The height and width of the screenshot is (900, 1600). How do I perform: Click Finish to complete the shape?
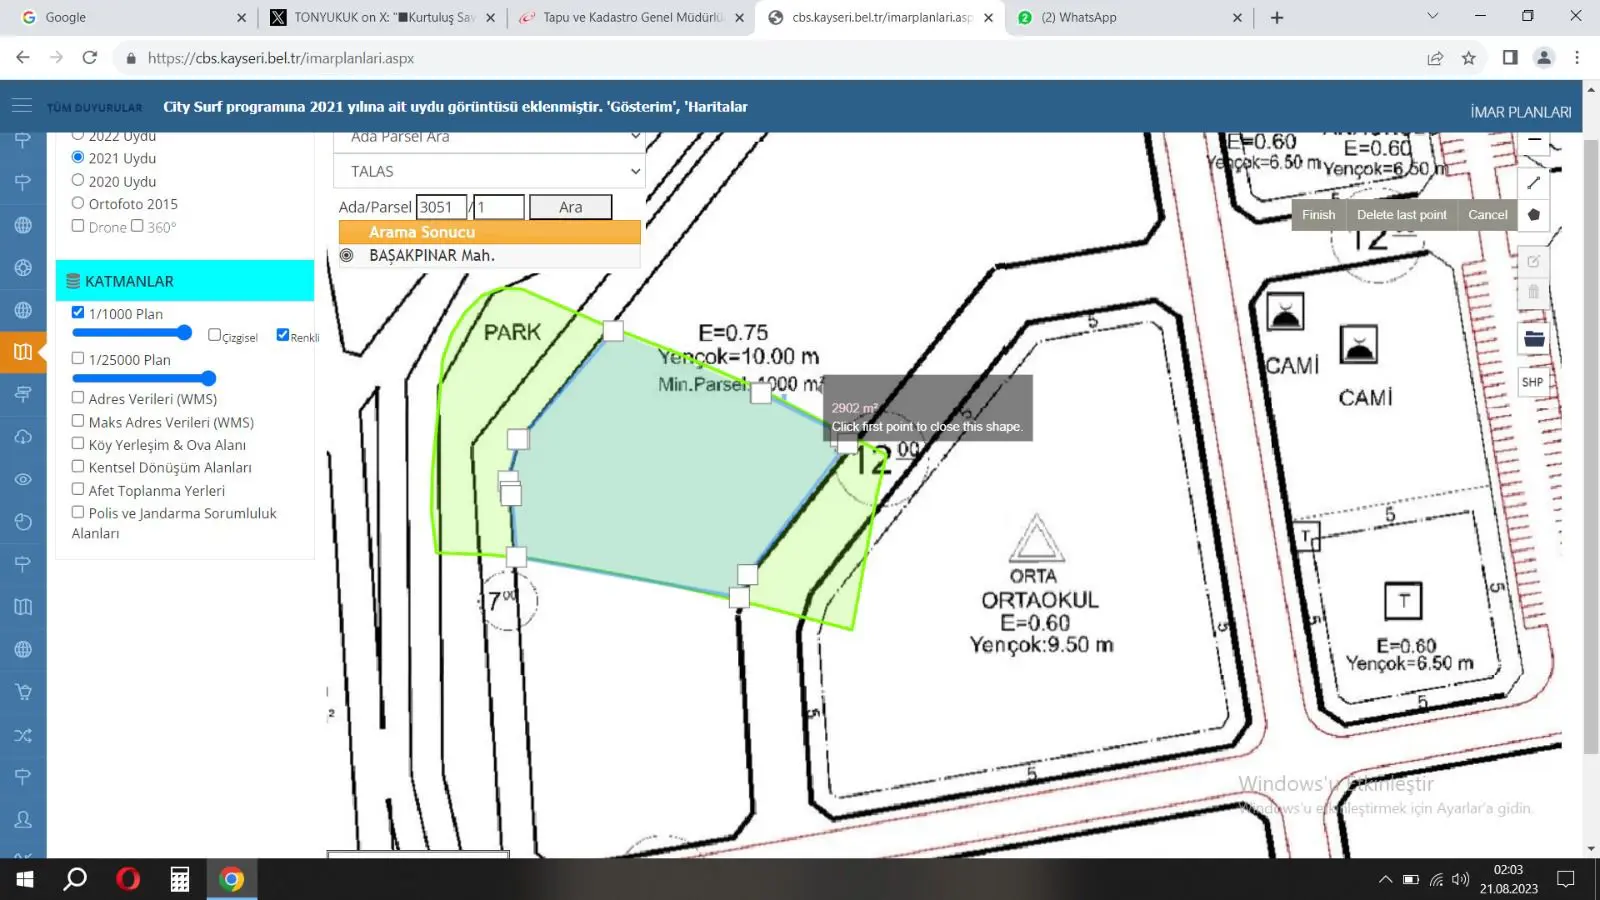click(x=1318, y=215)
